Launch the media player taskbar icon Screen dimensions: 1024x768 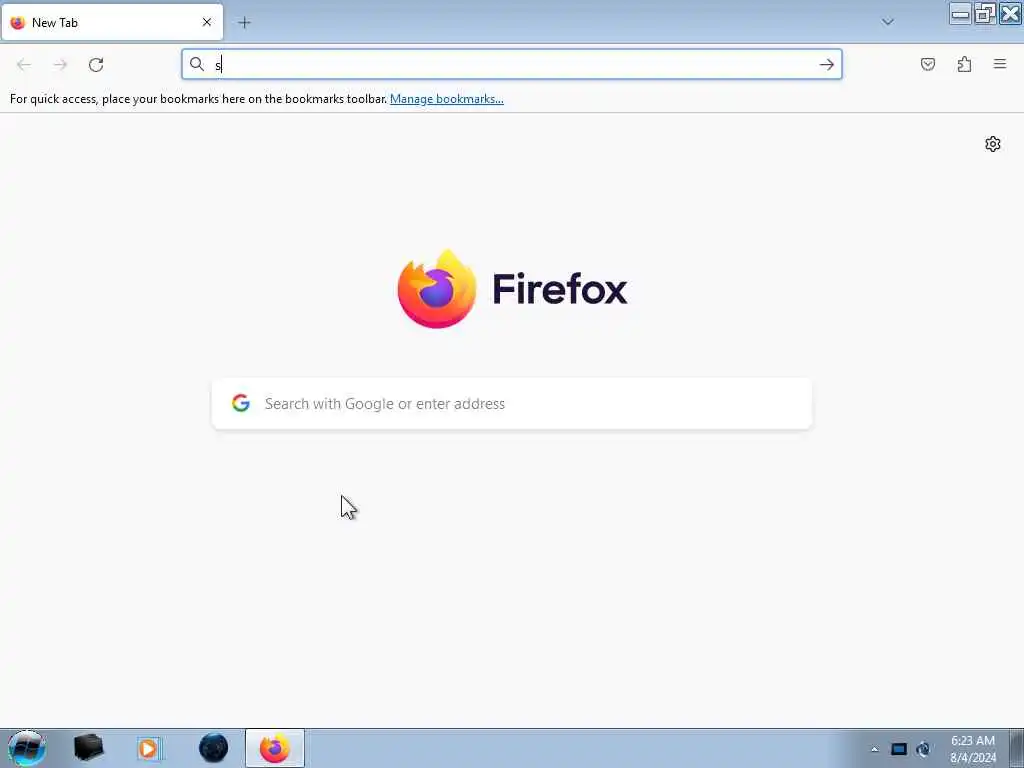click(149, 748)
